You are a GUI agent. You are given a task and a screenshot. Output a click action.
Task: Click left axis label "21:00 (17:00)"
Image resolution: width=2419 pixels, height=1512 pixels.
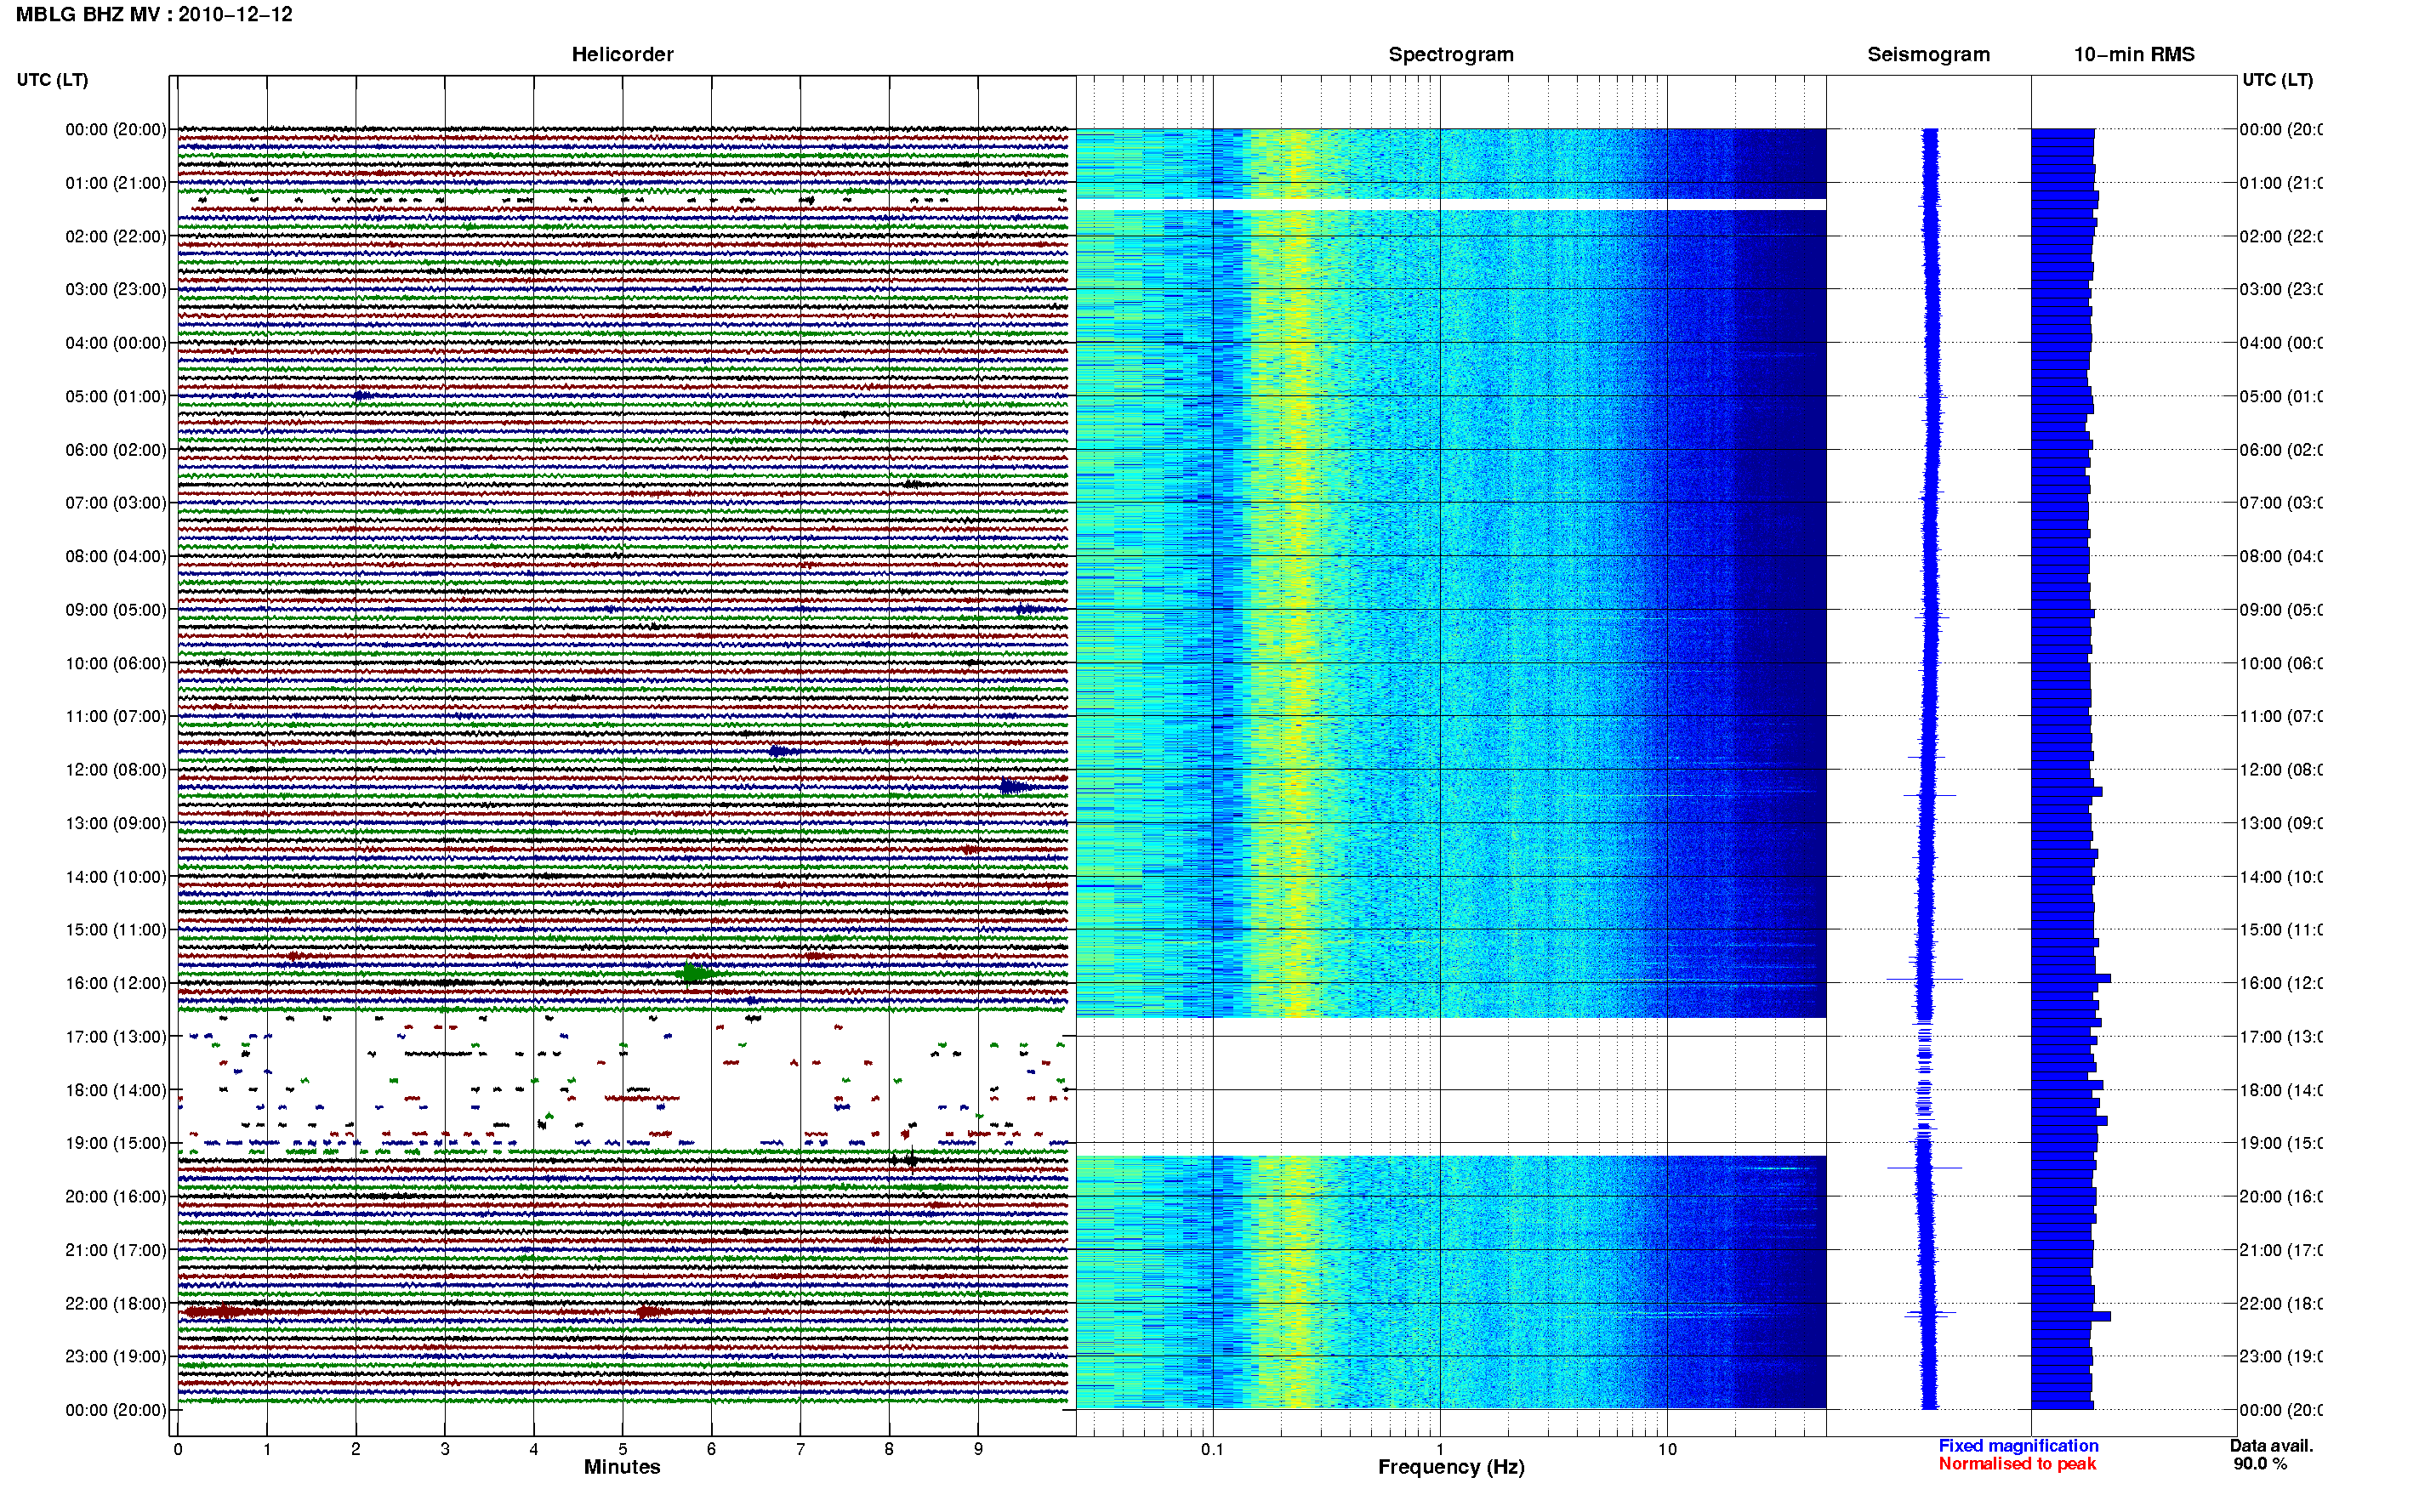coord(116,1251)
